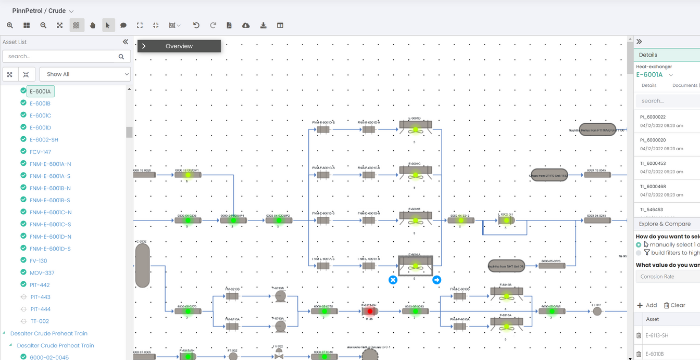The height and width of the screenshot is (360, 700).
Task: Open the Show All dropdown
Action: (85, 74)
